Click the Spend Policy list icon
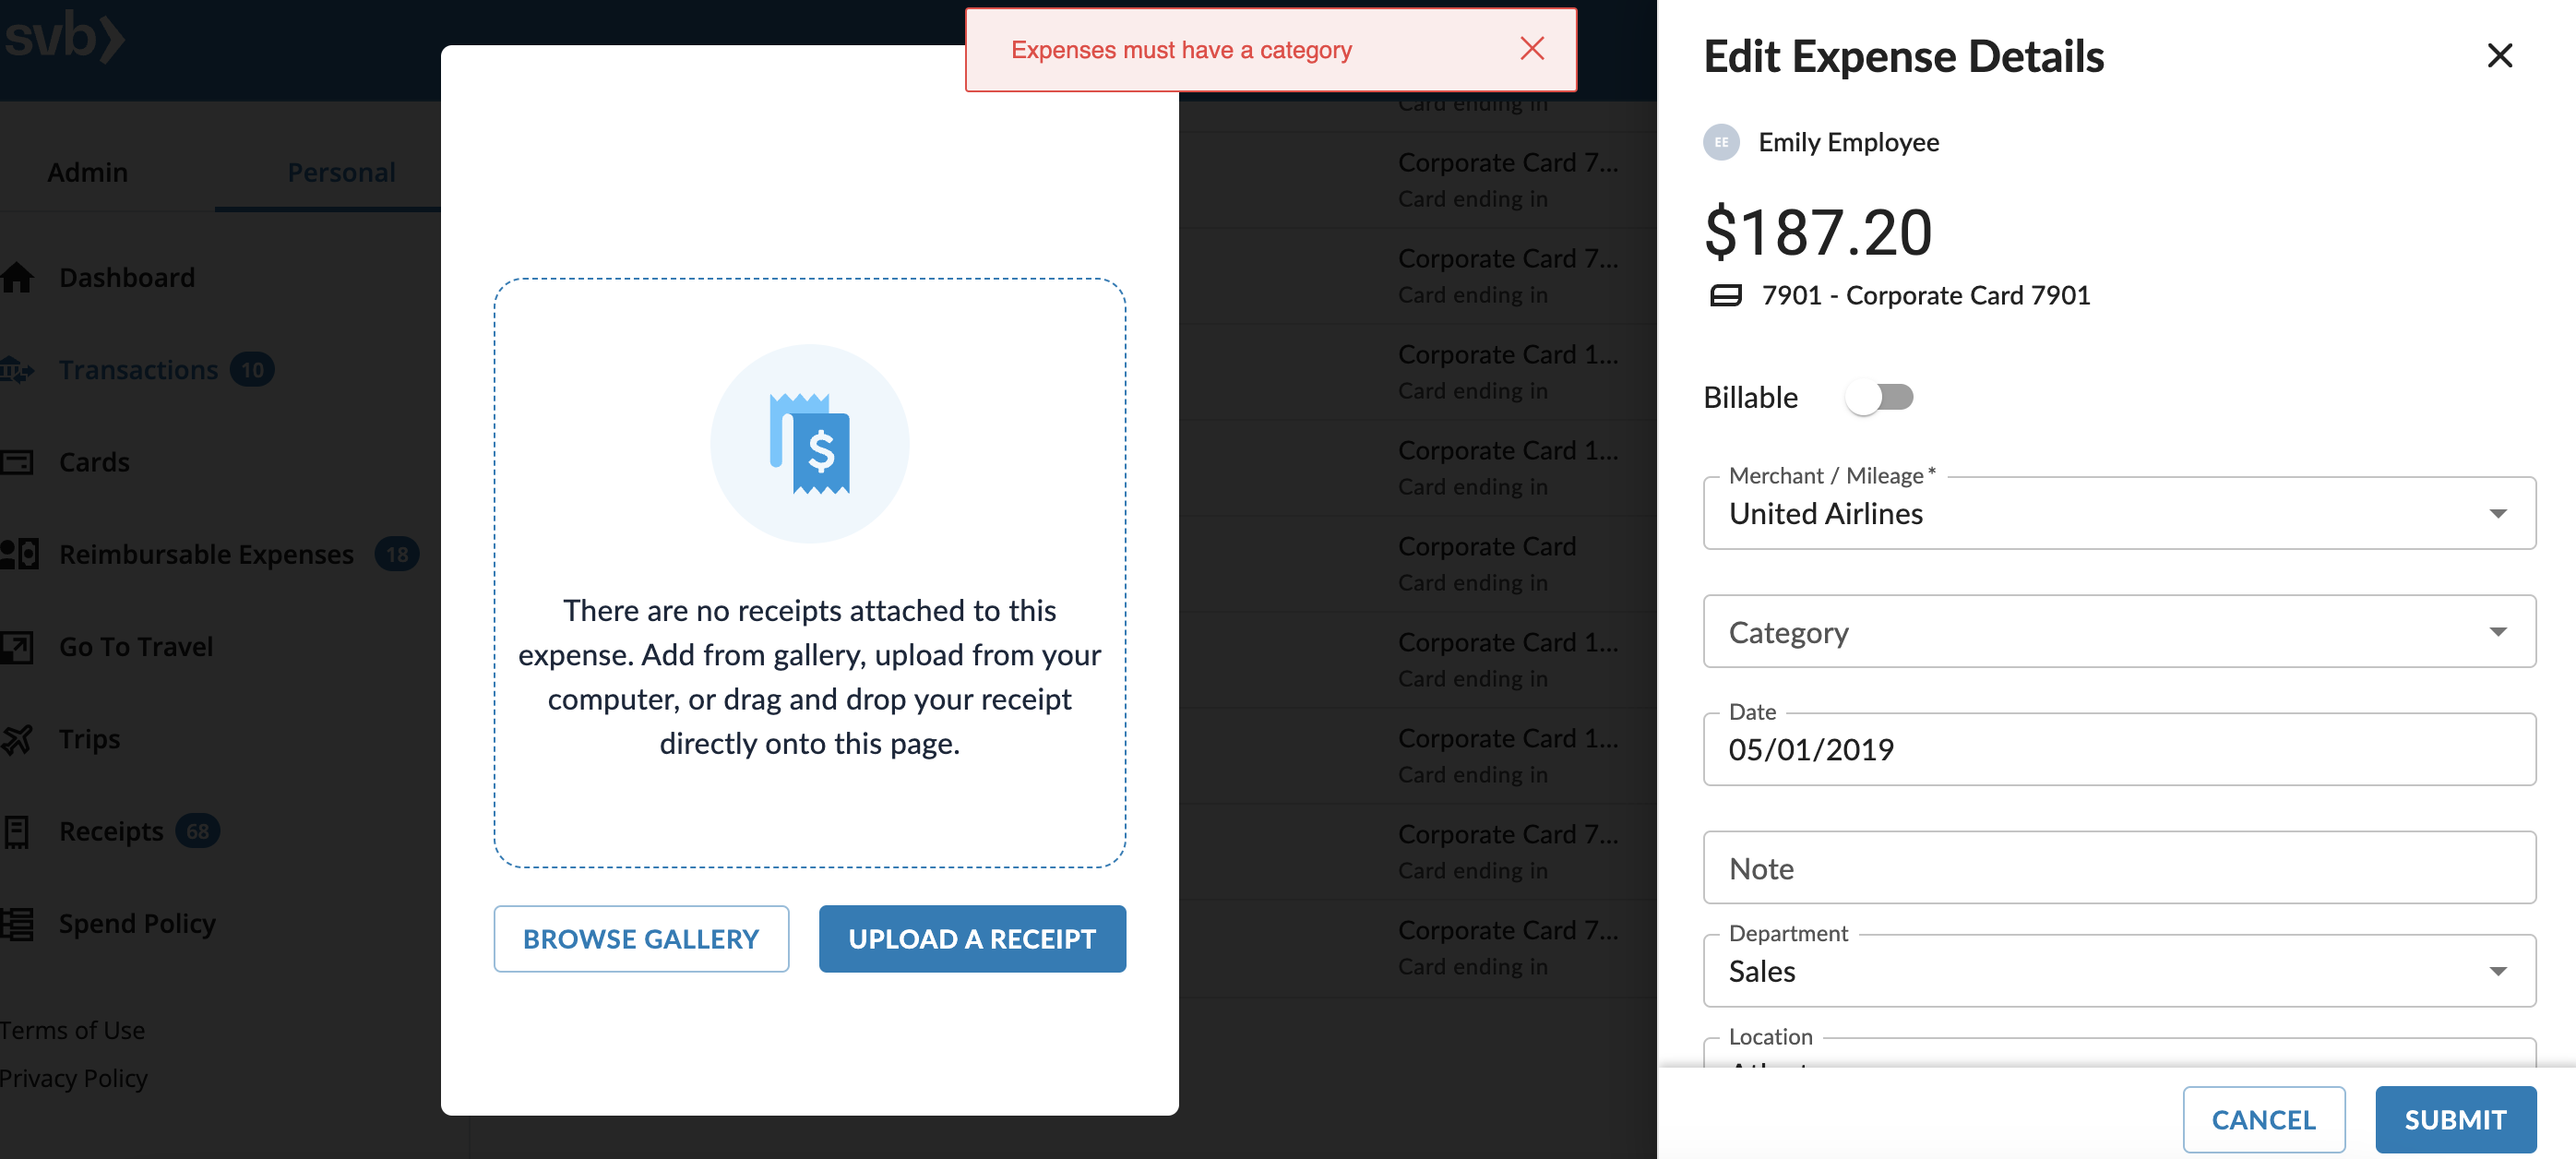This screenshot has width=2576, height=1159. tap(17, 923)
